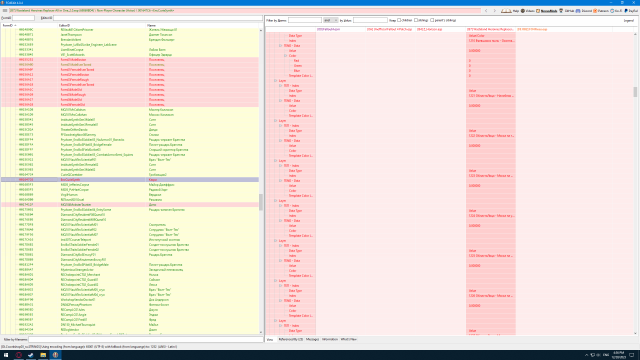This screenshot has height=360, width=640.
Task: Open File Explorer from the taskbar
Action: [43, 355]
